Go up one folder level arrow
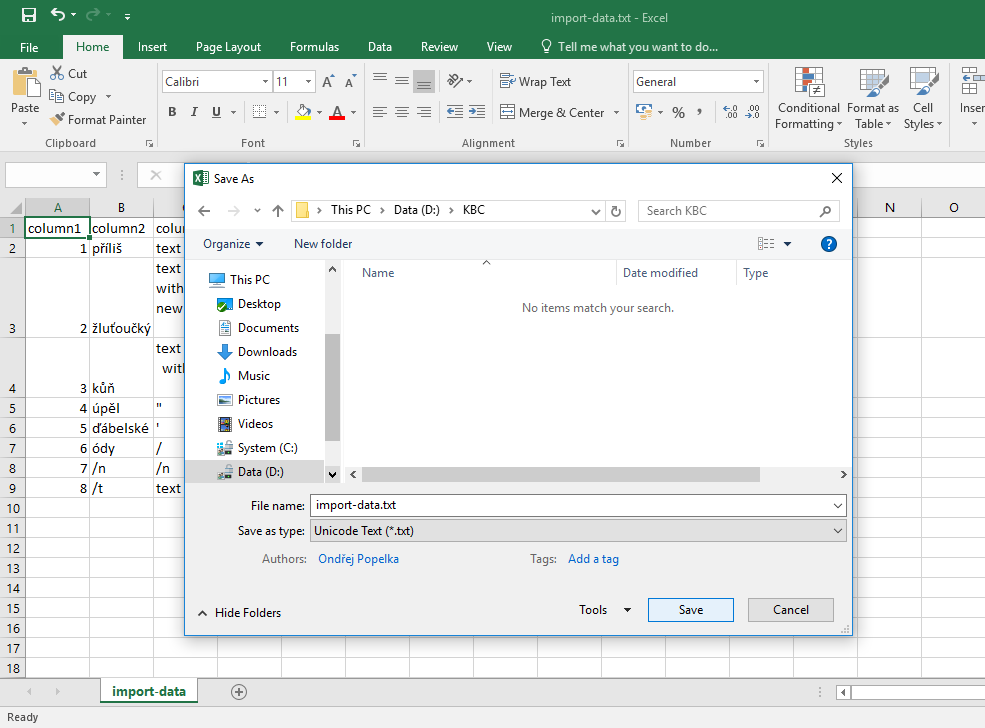 tap(278, 211)
